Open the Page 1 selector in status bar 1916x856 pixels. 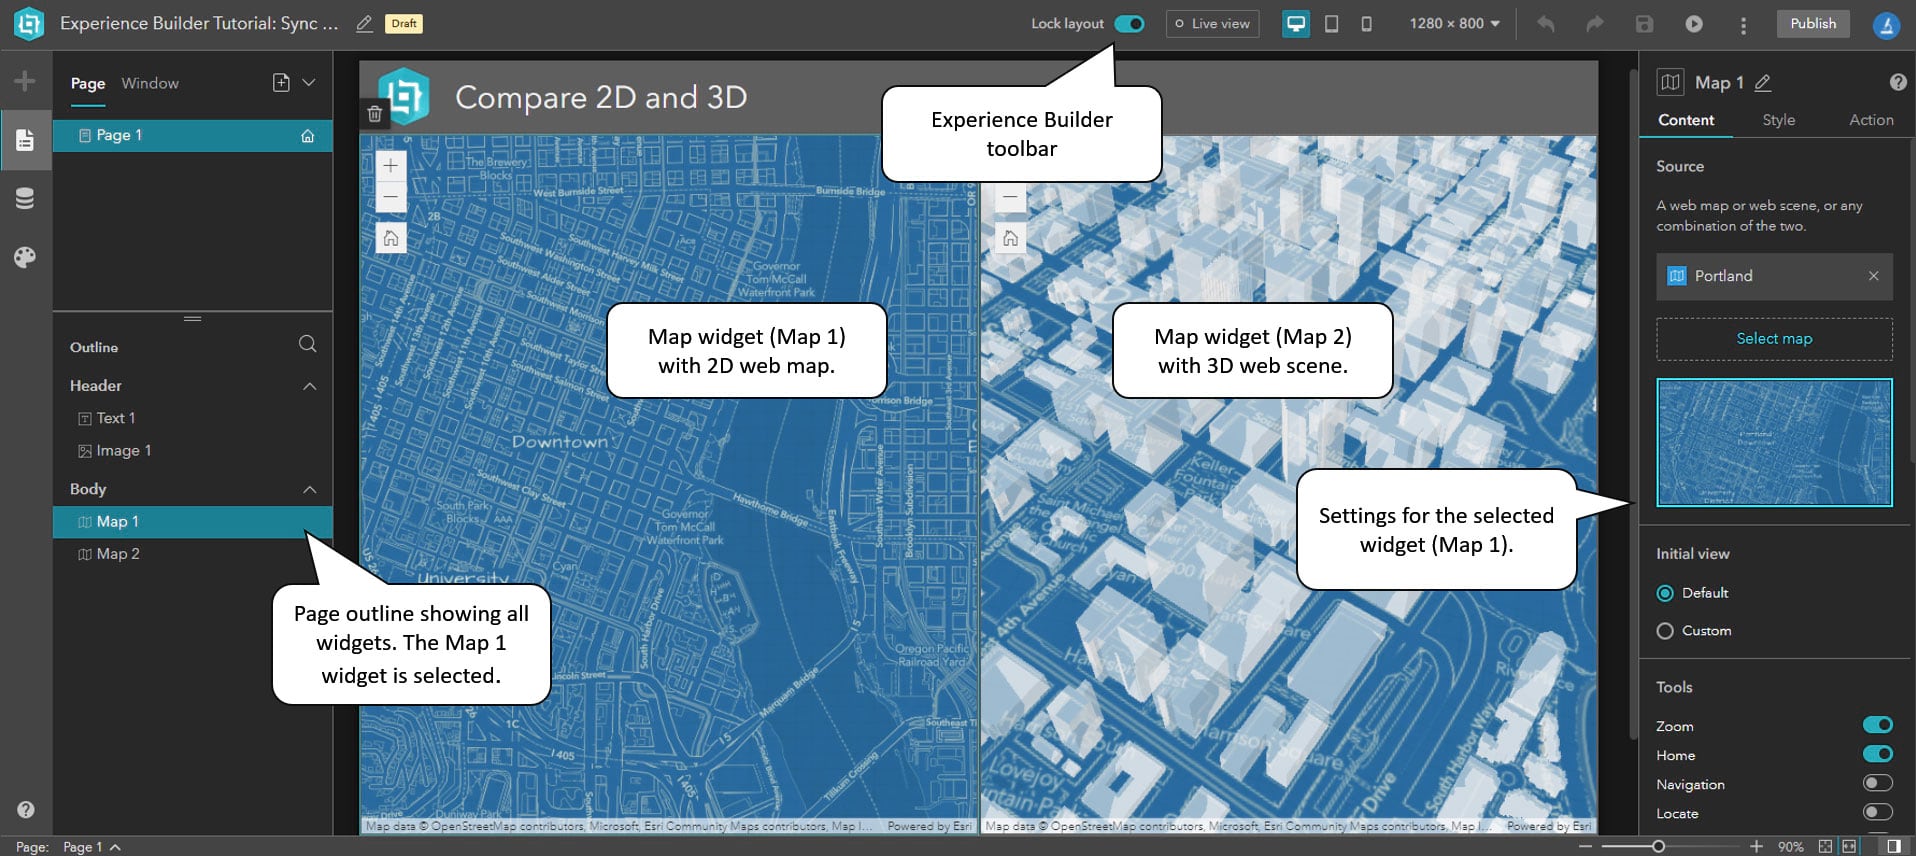[92, 847]
